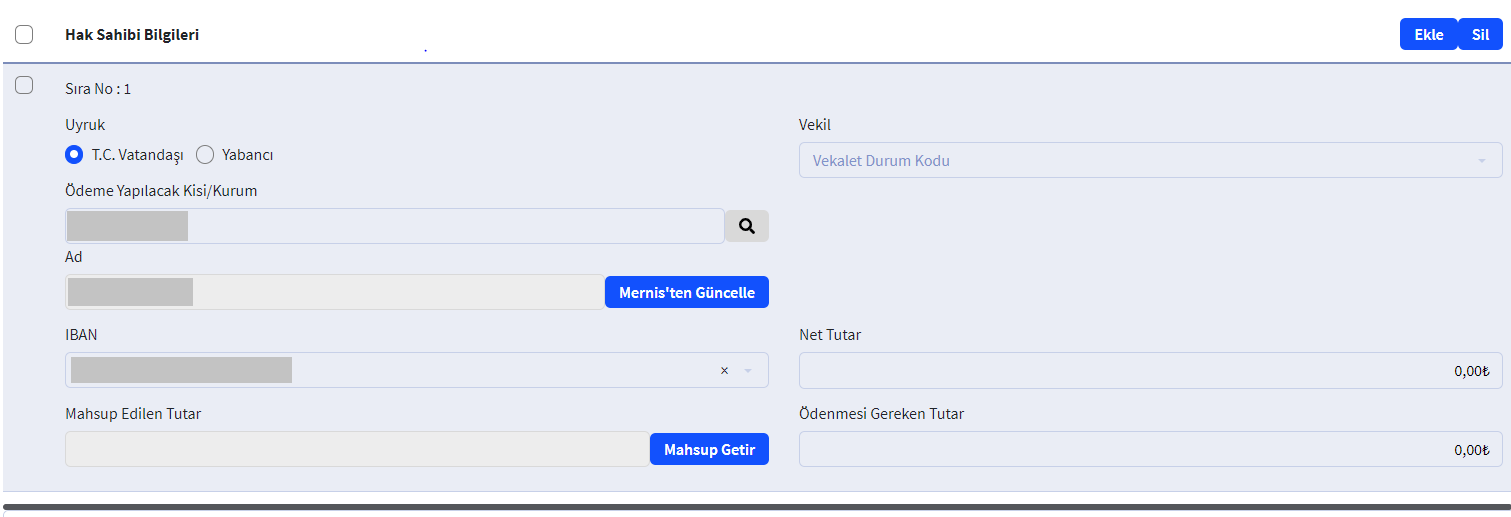Click the Mahsup Edilen Tutar field

(x=357, y=449)
